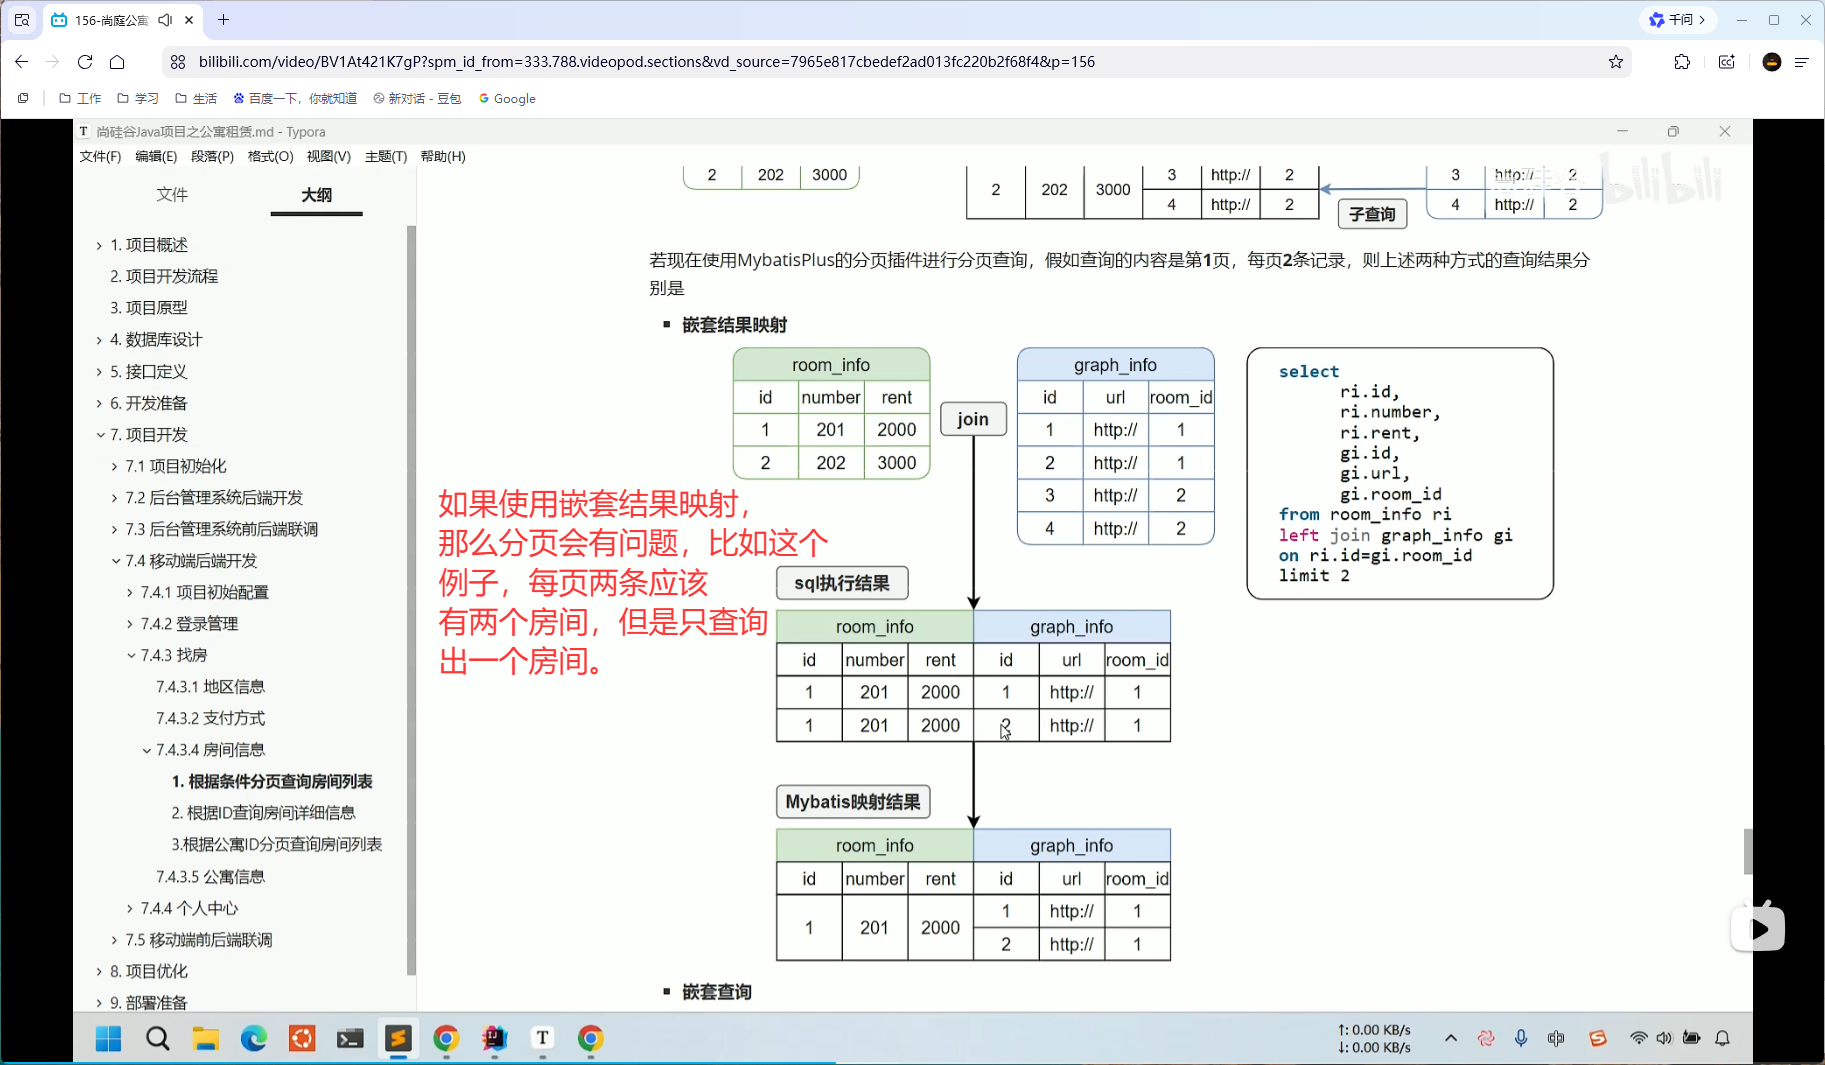The image size is (1825, 1065).
Task: Open the tab search icon at top-left
Action: [22, 20]
